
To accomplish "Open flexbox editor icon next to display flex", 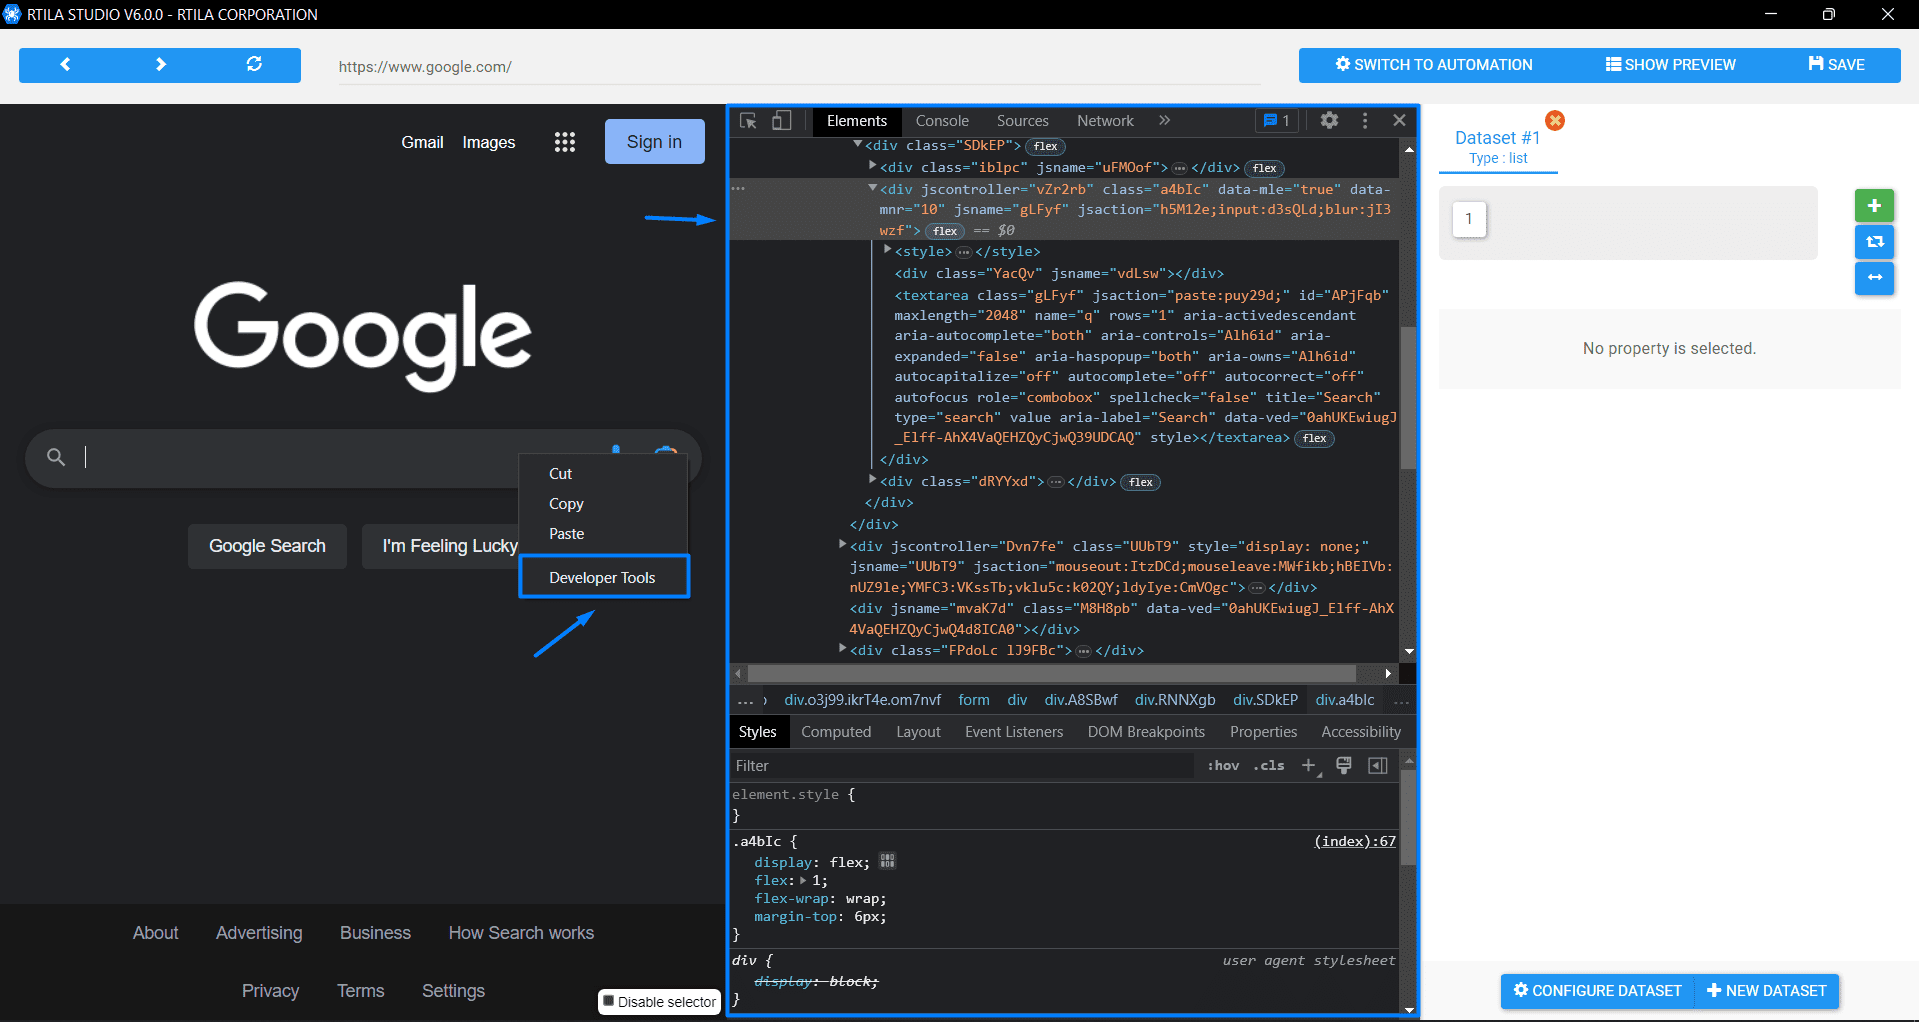I will click(887, 861).
